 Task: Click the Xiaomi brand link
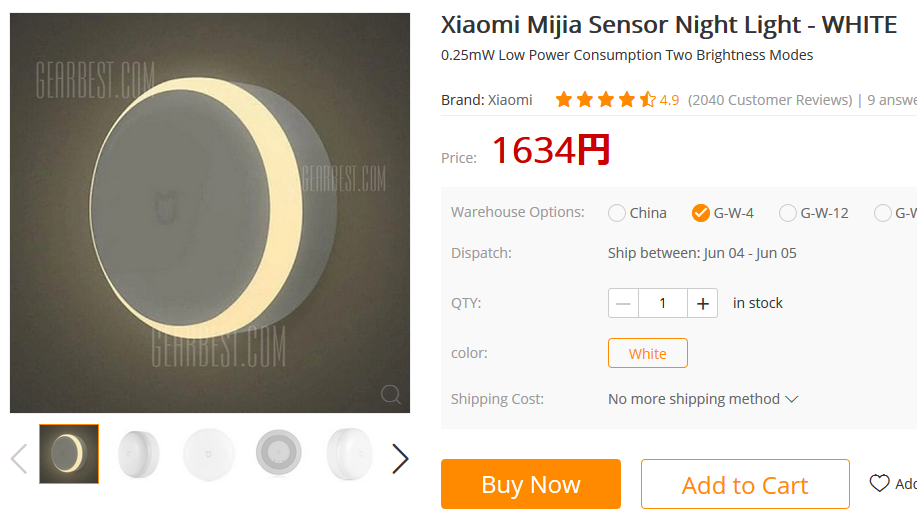510,100
